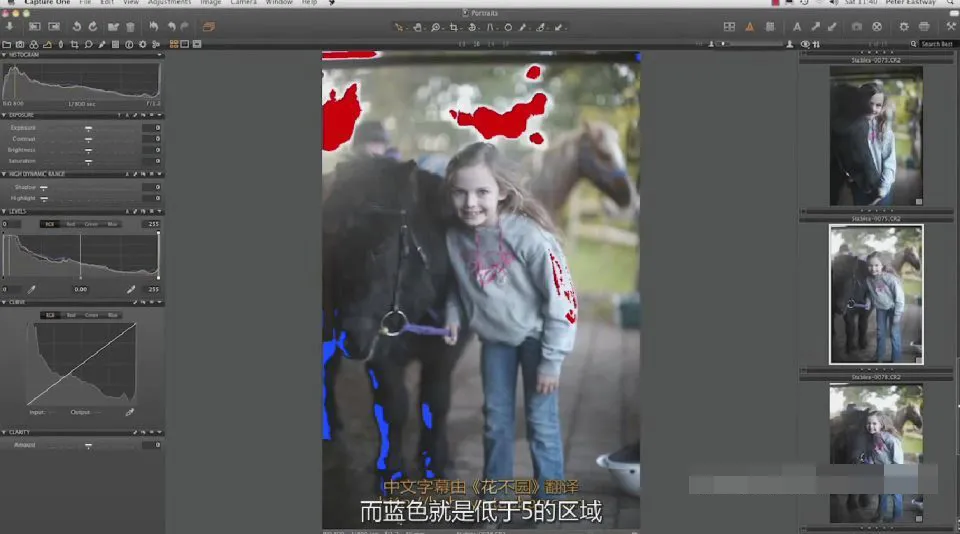Toggle the viewer layout third icon

click(x=197, y=44)
